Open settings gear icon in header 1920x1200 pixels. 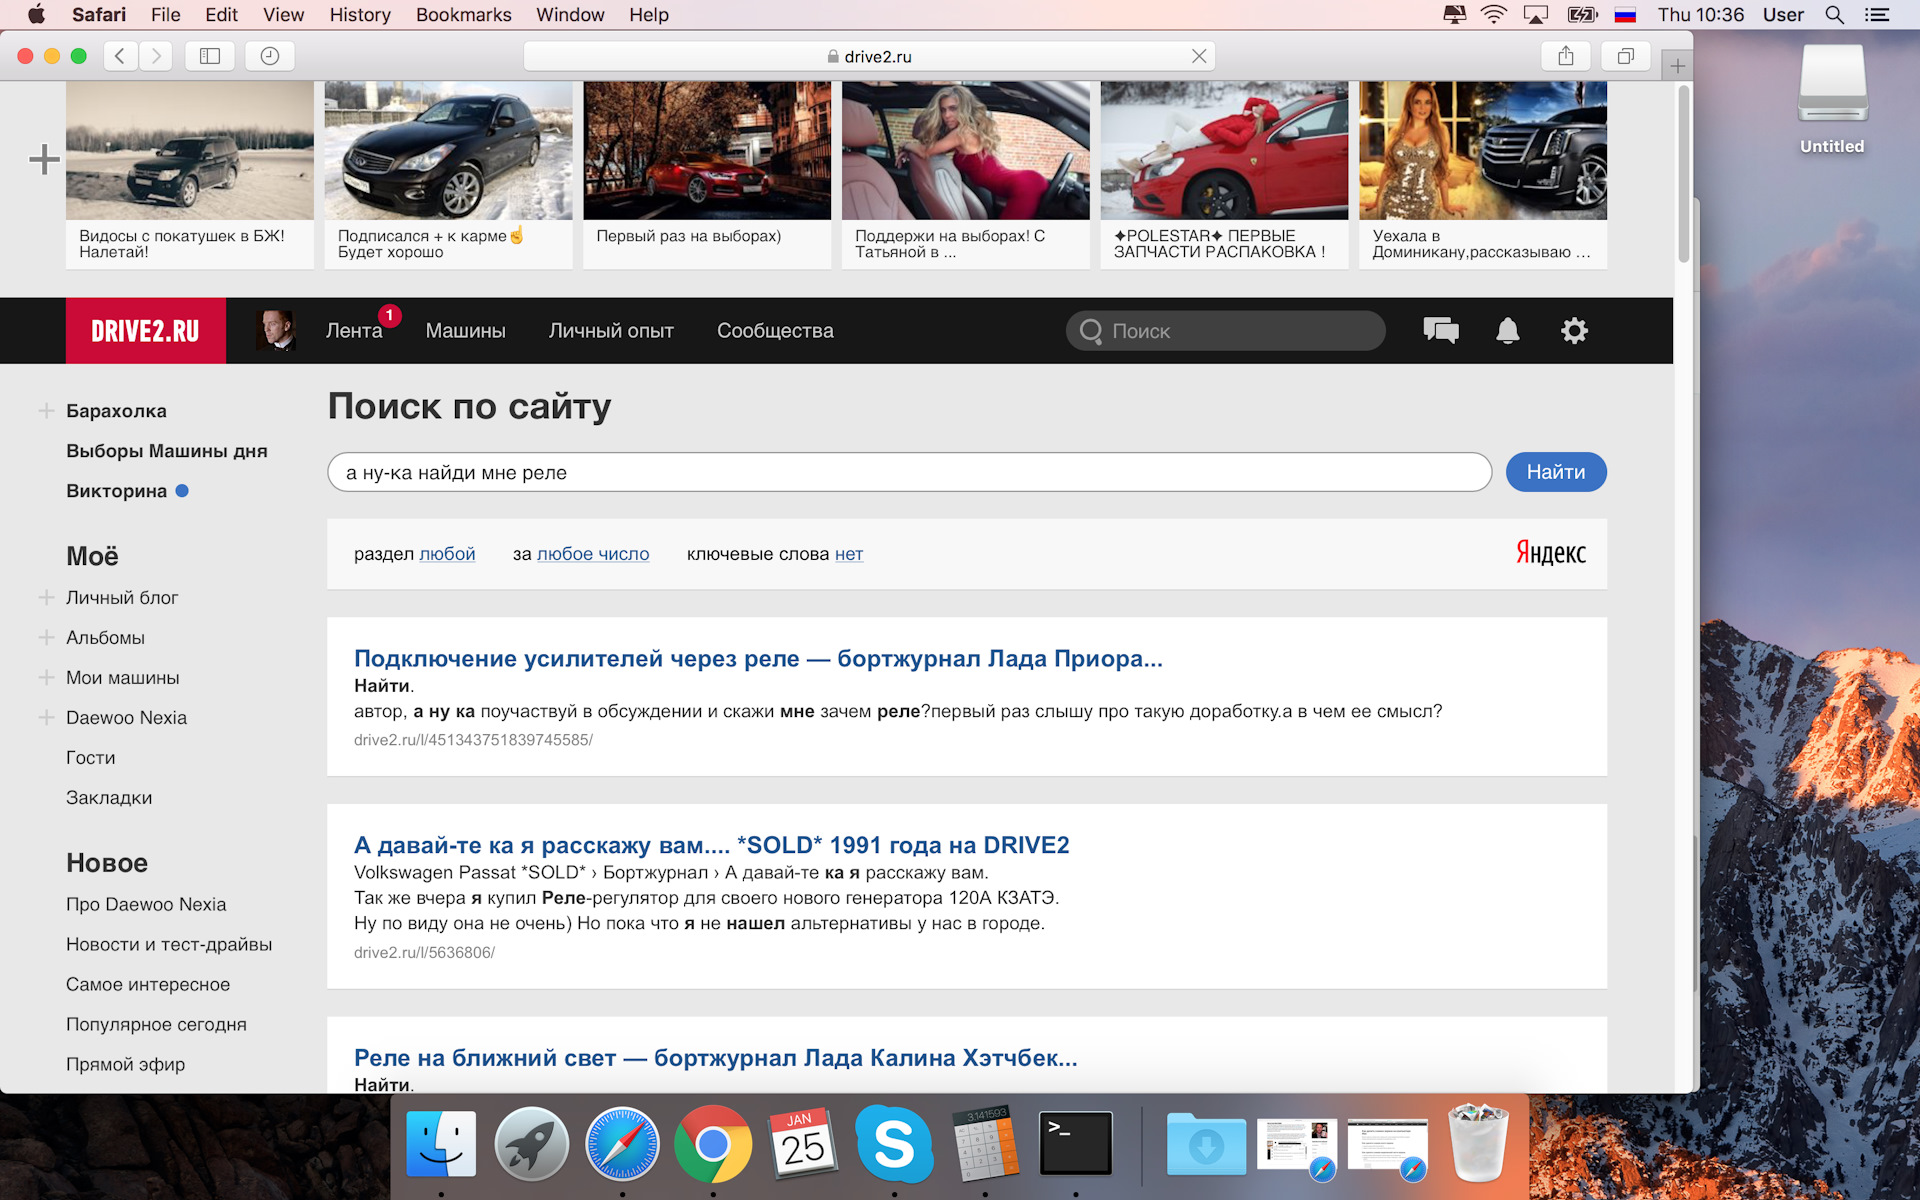(x=1574, y=331)
